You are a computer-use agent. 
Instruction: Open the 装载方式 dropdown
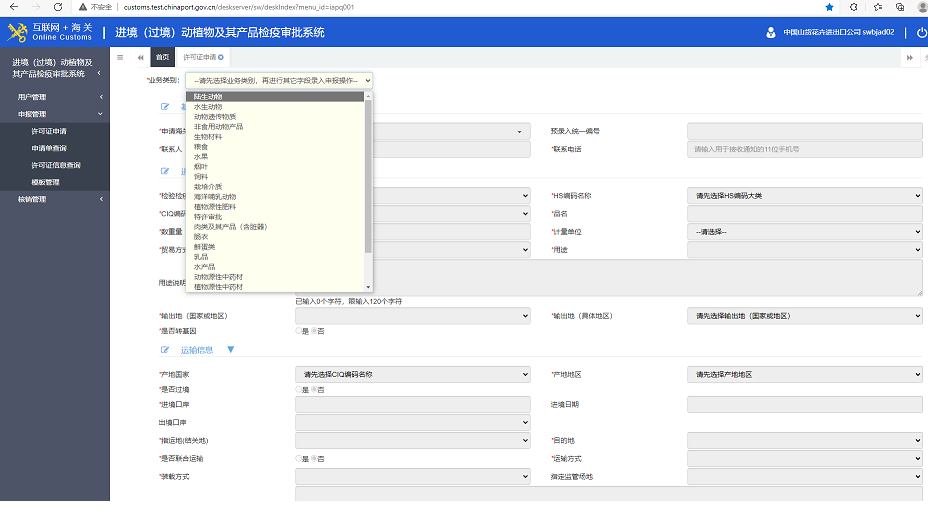pyautogui.click(x=413, y=476)
